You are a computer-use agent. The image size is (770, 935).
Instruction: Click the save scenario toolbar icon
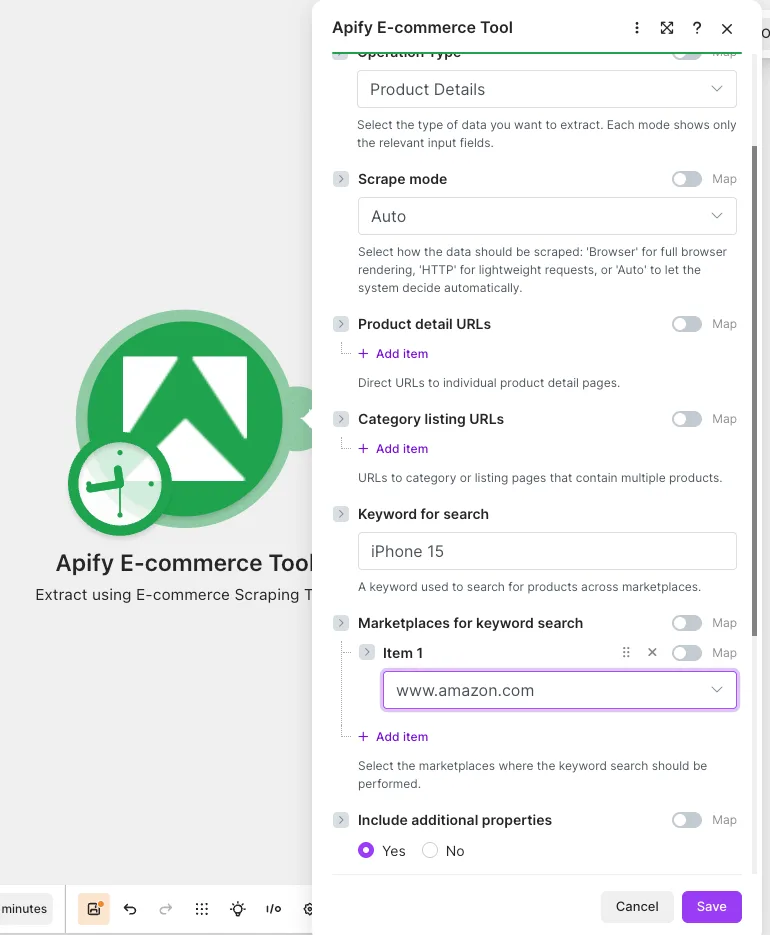pos(94,909)
